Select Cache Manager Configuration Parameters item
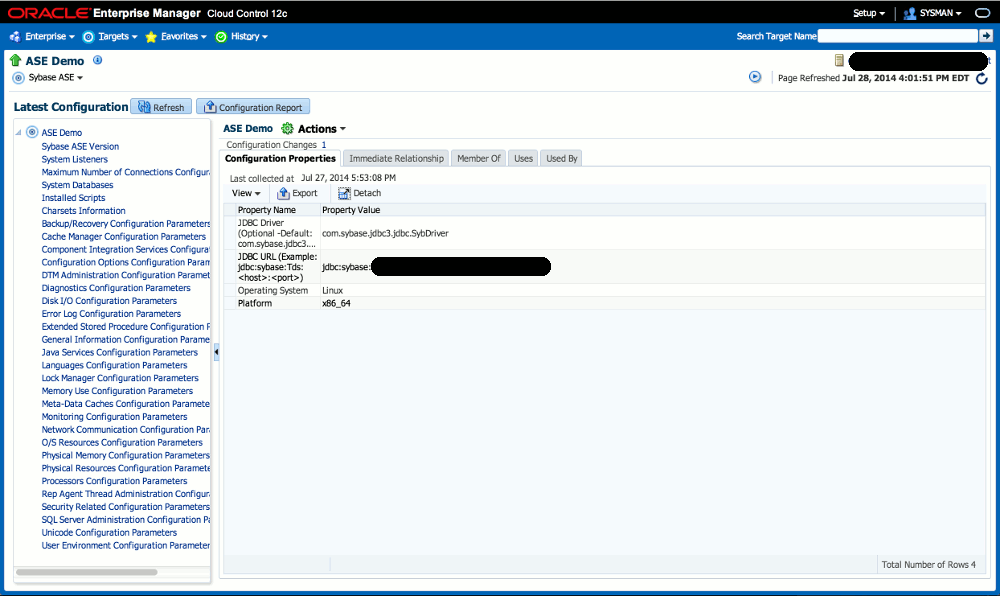 tap(124, 236)
